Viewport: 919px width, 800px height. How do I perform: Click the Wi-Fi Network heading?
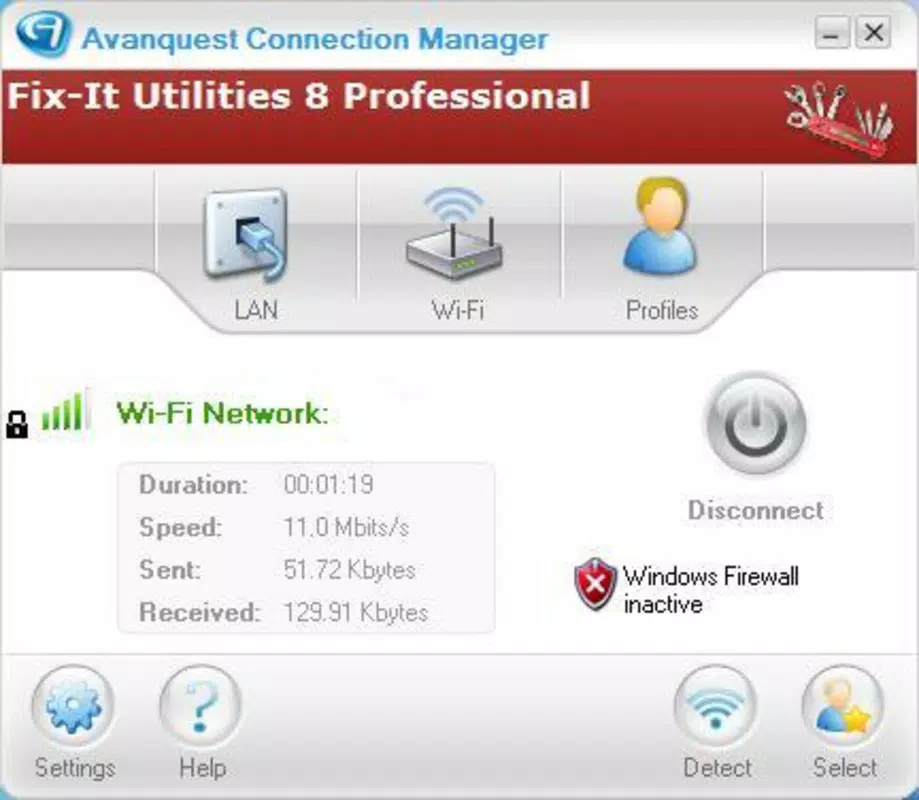coord(222,413)
